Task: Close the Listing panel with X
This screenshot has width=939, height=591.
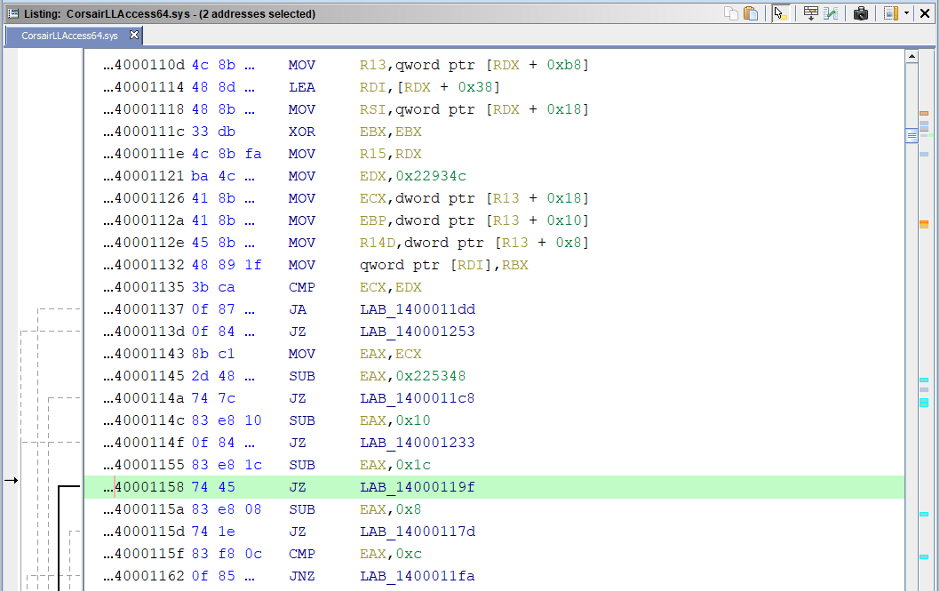Action: pyautogui.click(x=925, y=13)
